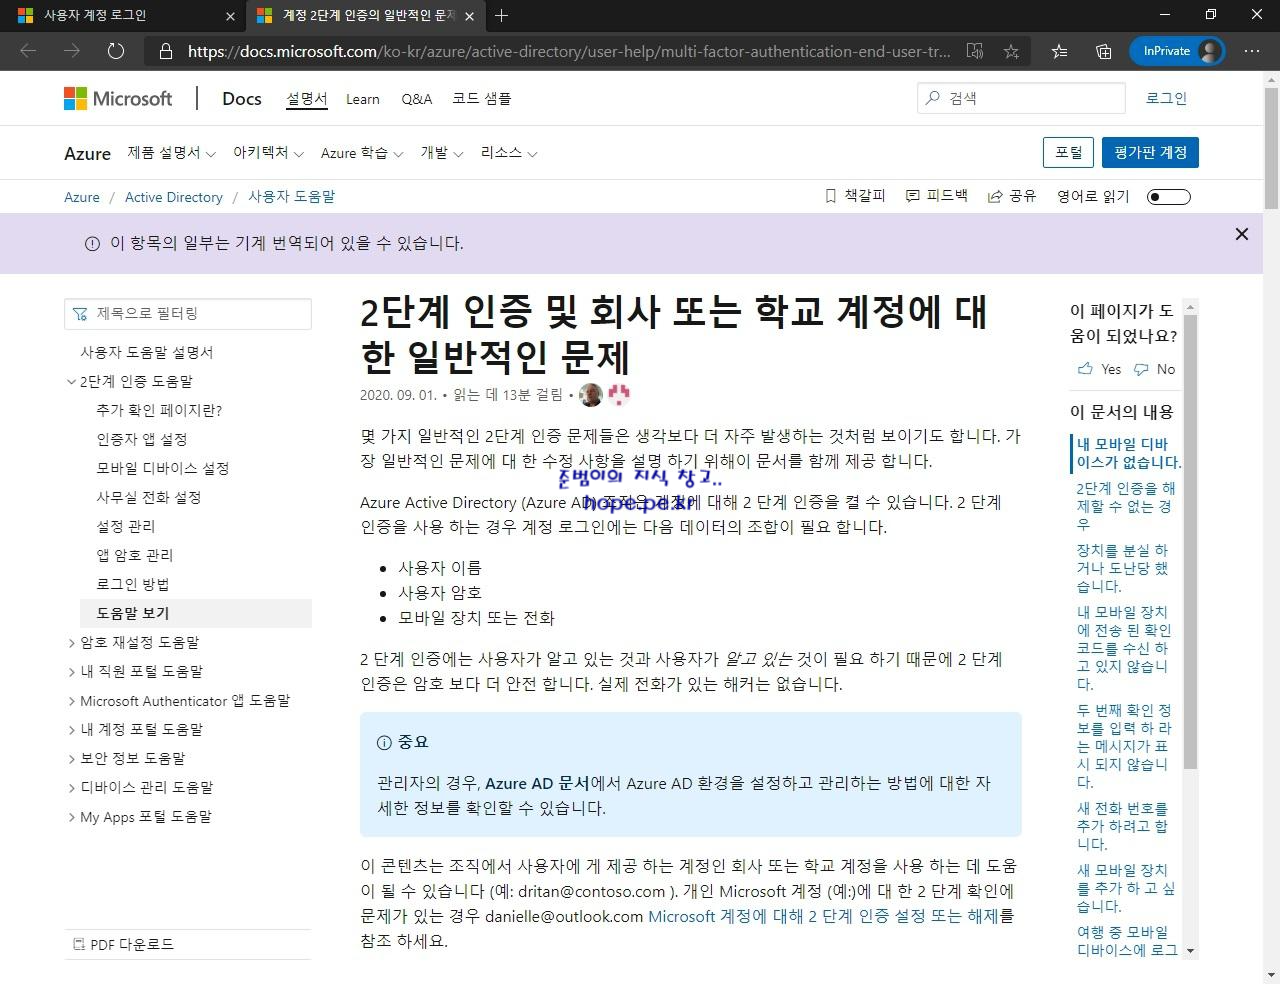
Task: Click the in-page contents scrollbar
Action: [x=1190, y=540]
